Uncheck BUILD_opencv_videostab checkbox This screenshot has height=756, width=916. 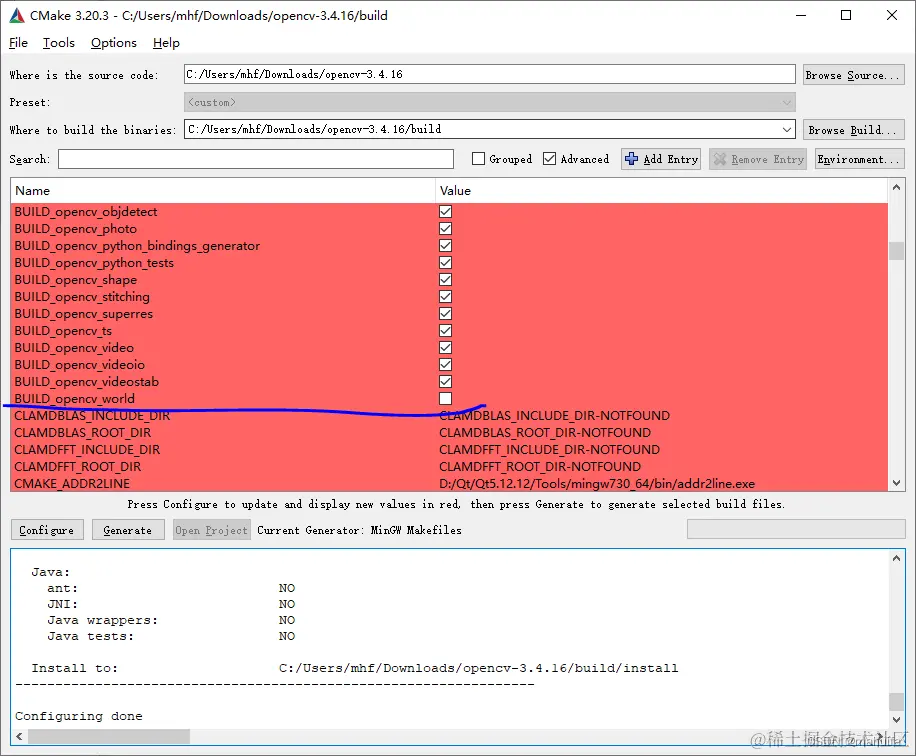click(445, 381)
